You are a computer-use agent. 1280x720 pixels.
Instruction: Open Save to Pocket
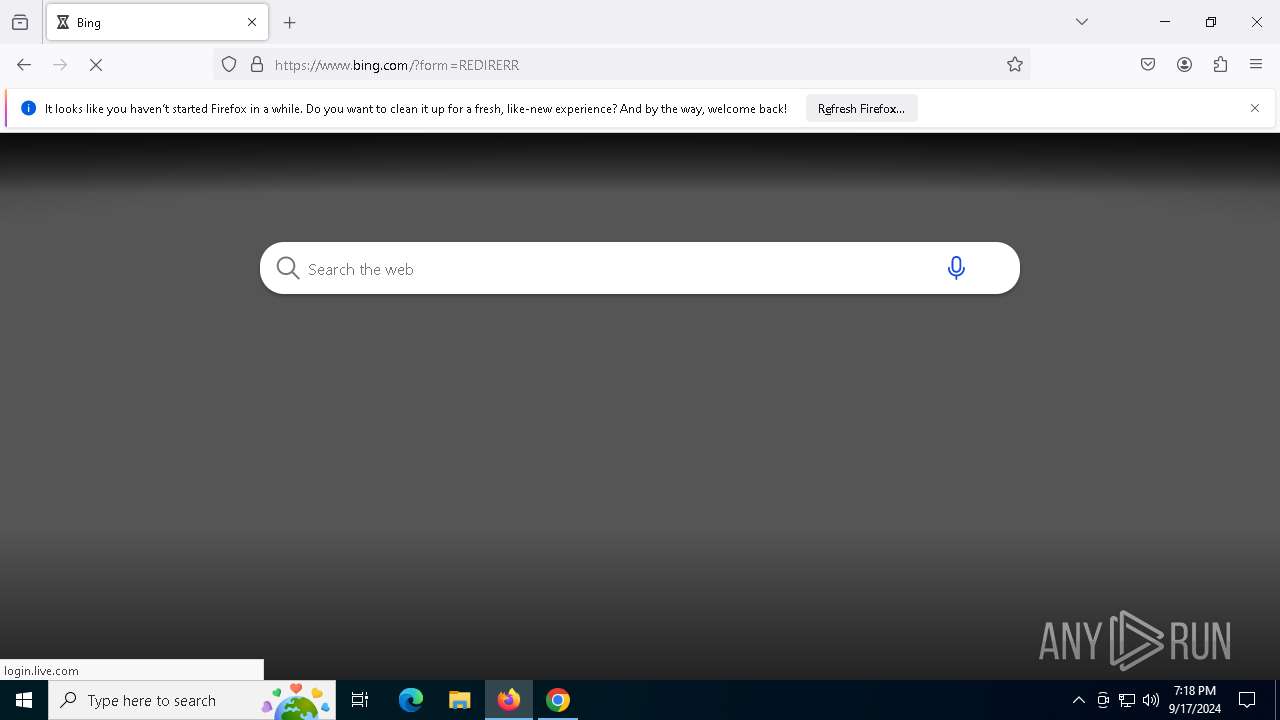click(1148, 65)
